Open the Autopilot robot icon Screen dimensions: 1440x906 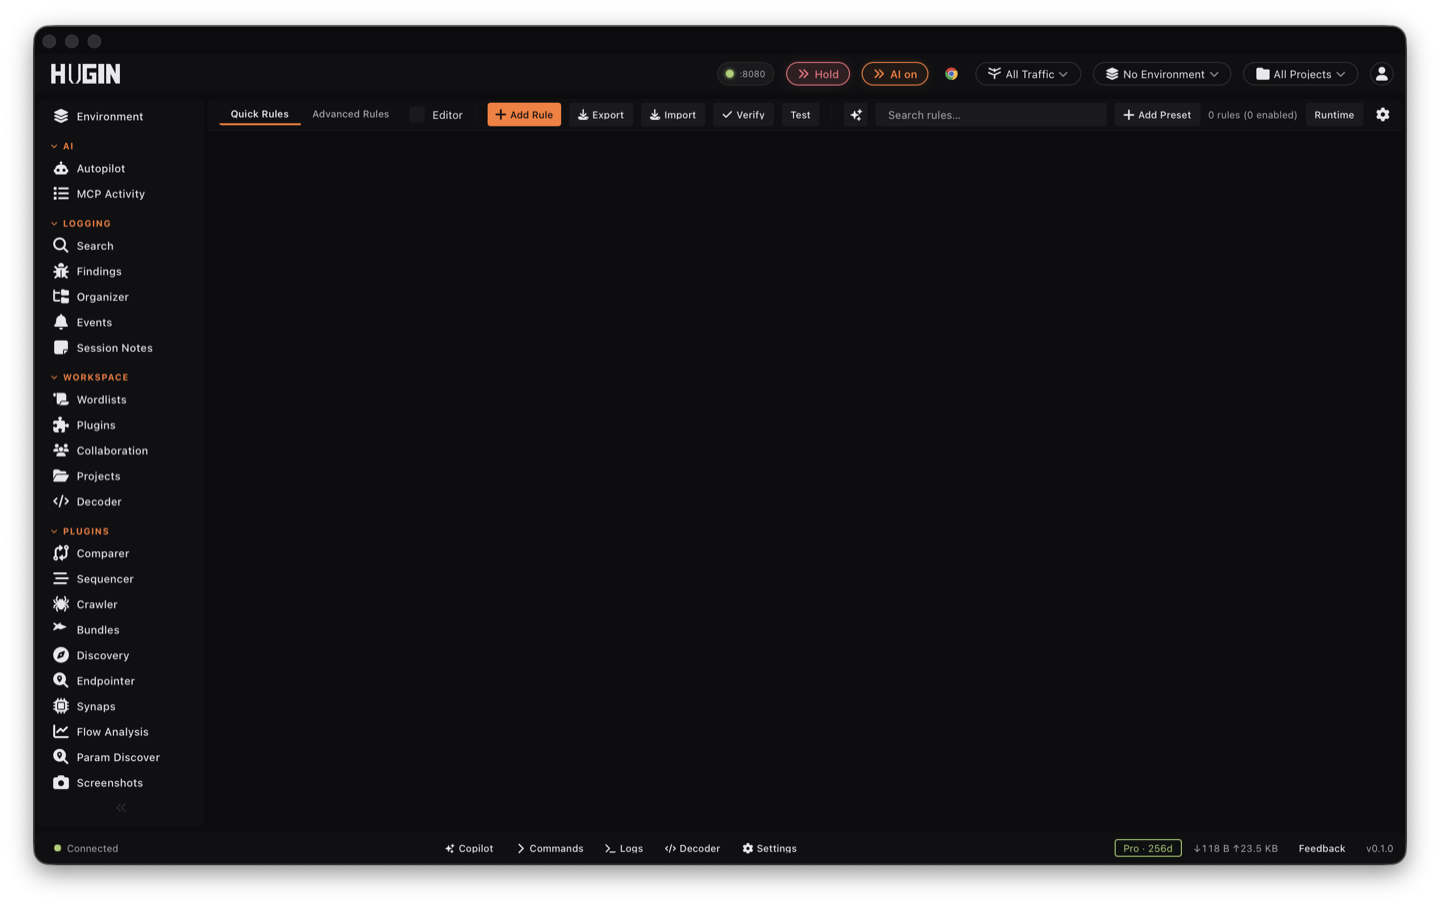pos(61,168)
